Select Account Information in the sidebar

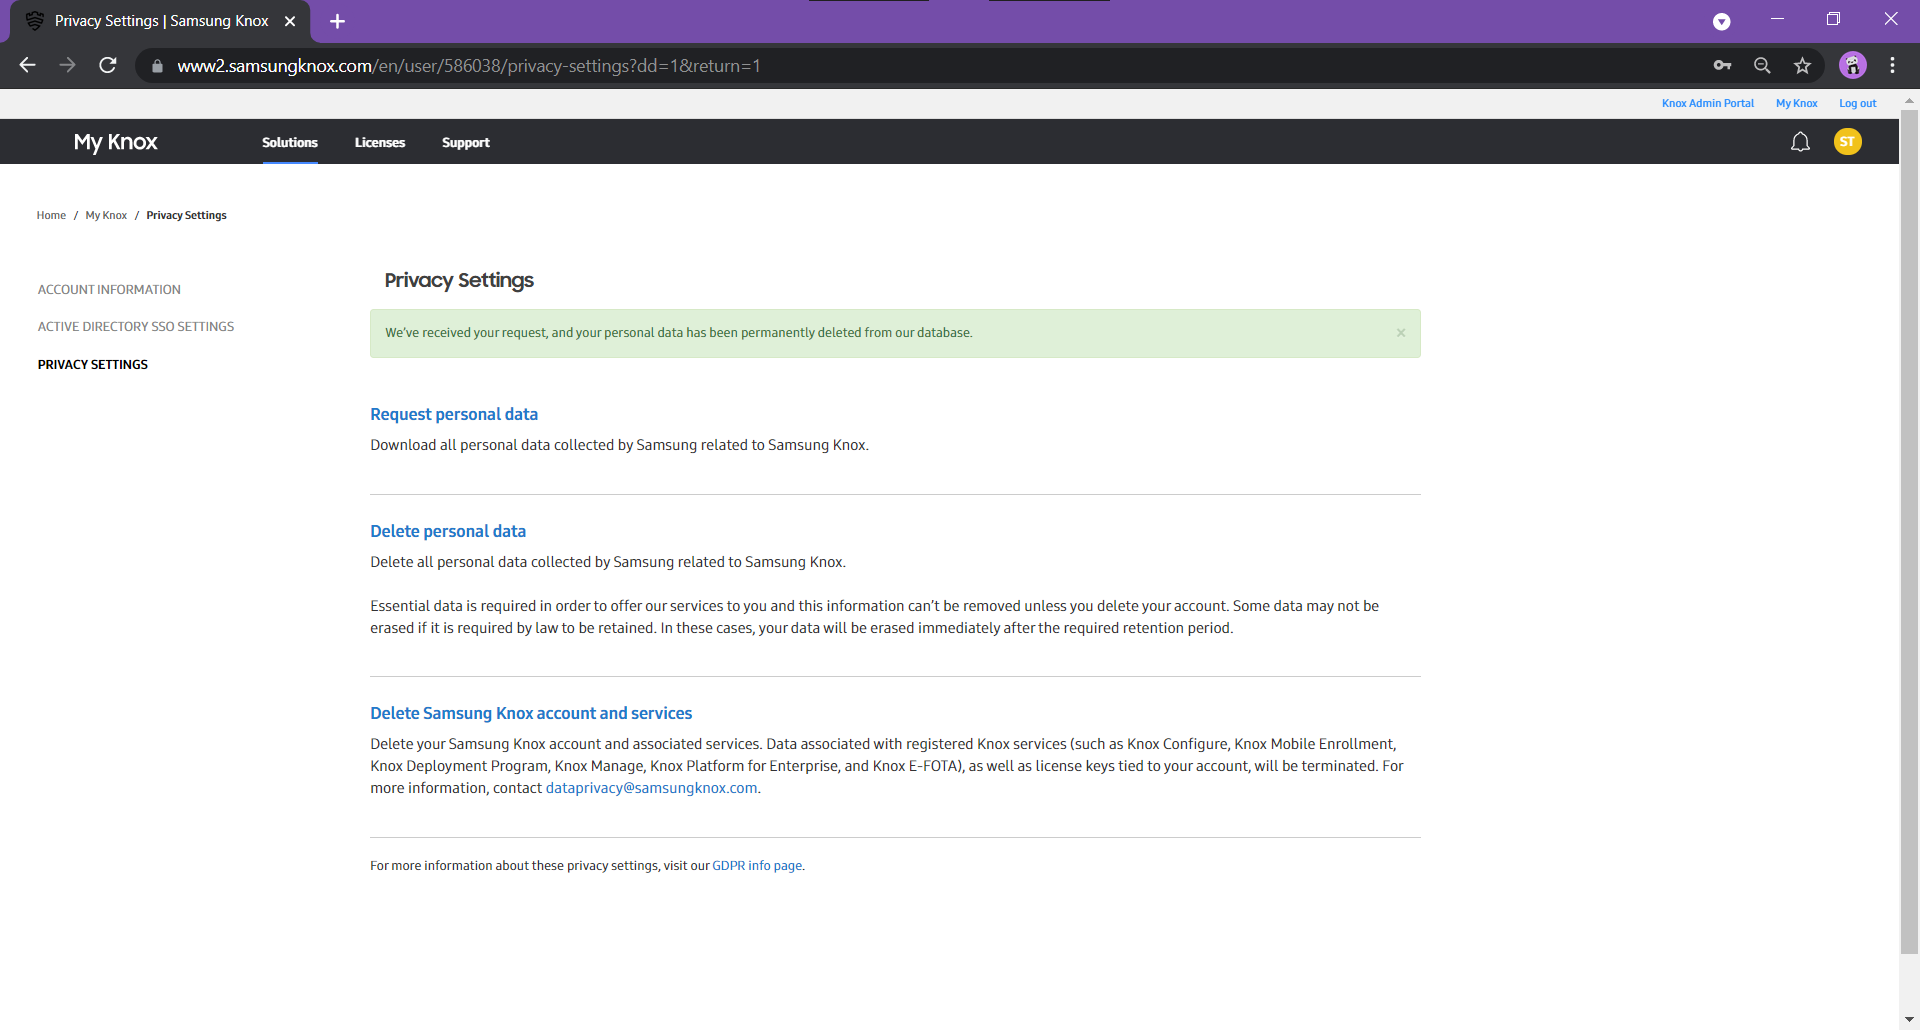pyautogui.click(x=109, y=290)
